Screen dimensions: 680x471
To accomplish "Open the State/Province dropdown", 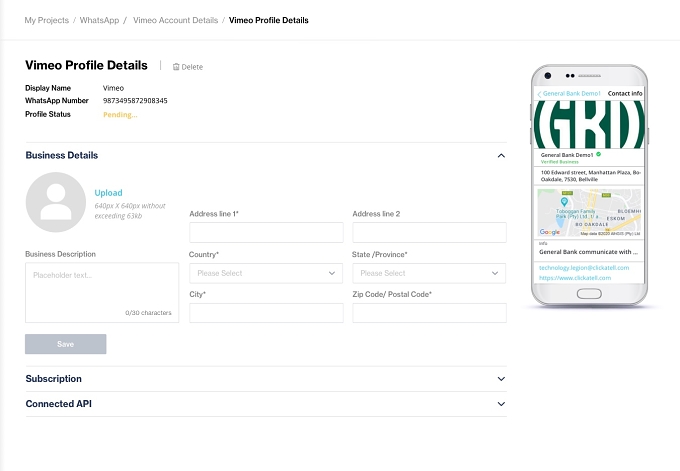I will [429, 273].
